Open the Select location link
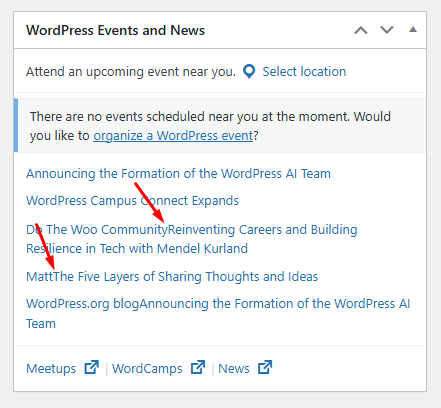The image size is (441, 408). click(x=304, y=72)
